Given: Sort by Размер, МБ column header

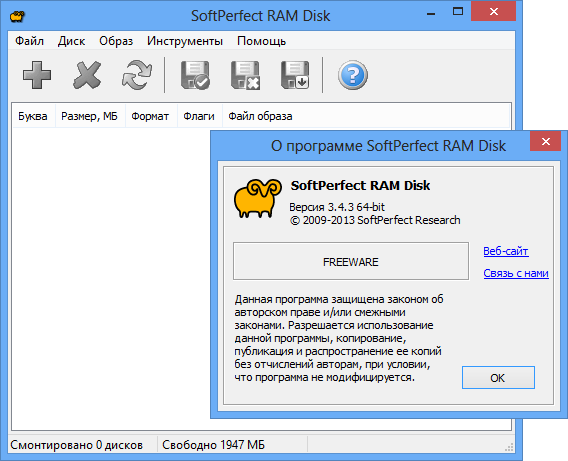Looking at the screenshot, I should pyautogui.click(x=90, y=116).
